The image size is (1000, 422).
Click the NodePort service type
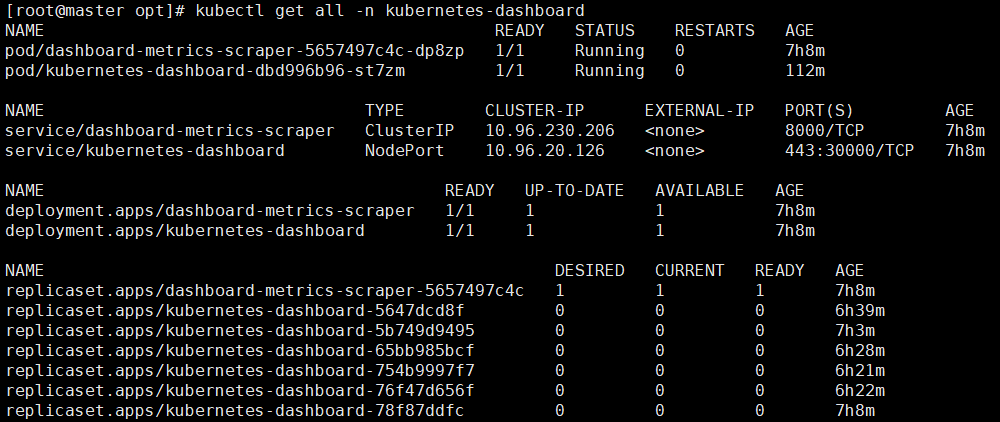[404, 151]
